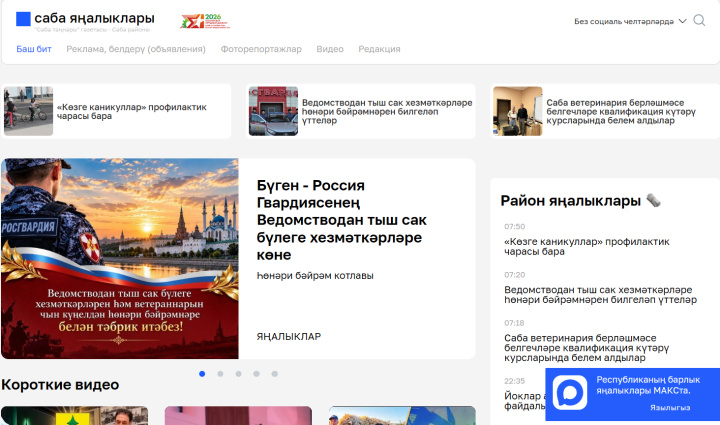Open Ведомстводан тыш сак headline in top card
720x425 pixels.
pyautogui.click(x=387, y=112)
